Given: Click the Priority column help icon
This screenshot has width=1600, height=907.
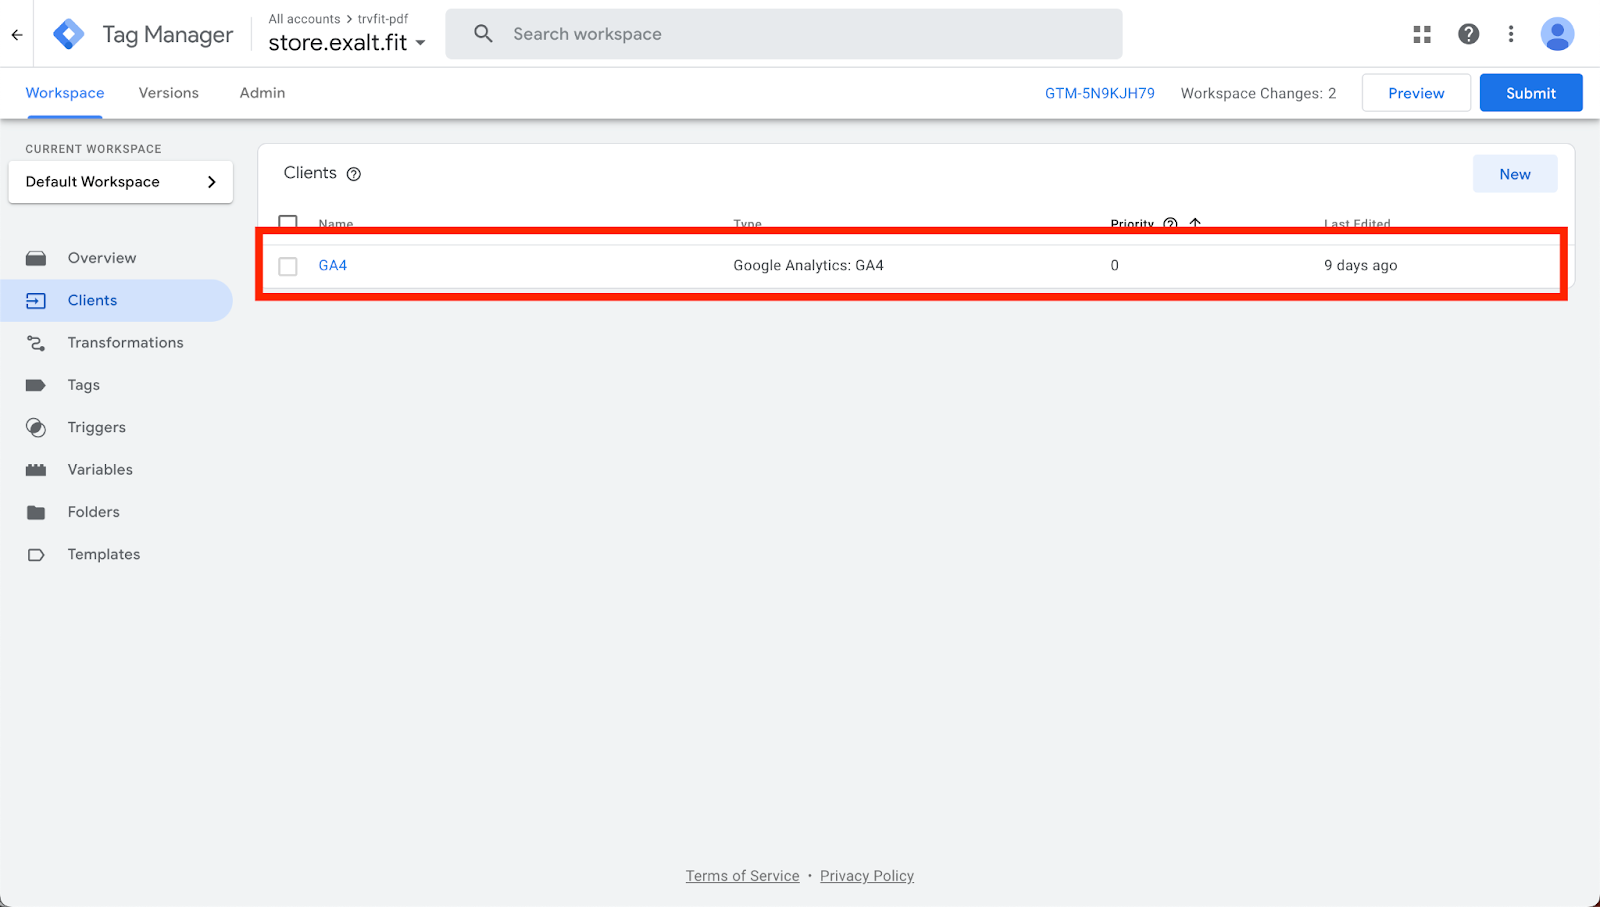Looking at the screenshot, I should (x=1170, y=224).
